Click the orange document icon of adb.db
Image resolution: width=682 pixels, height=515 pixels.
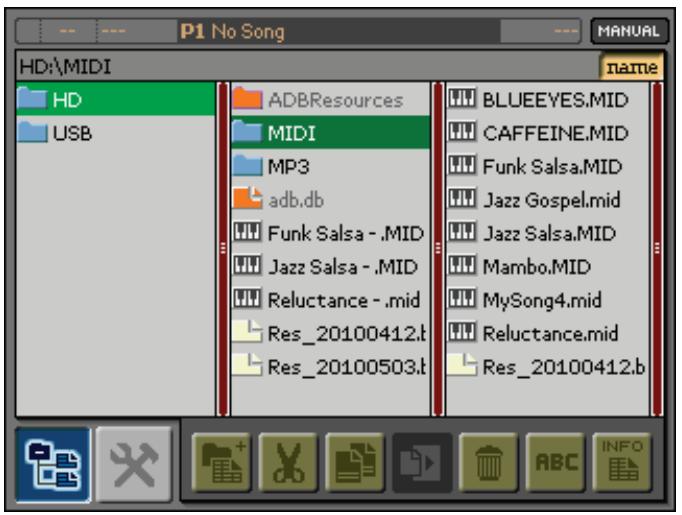247,198
